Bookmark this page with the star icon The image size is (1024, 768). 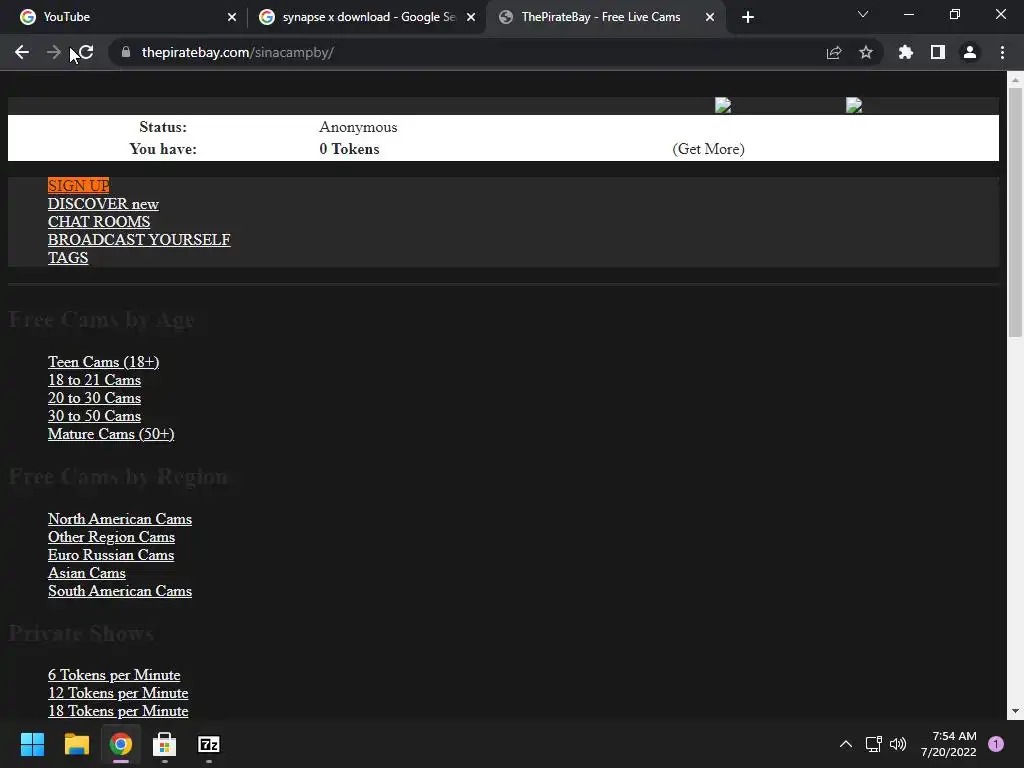click(866, 52)
